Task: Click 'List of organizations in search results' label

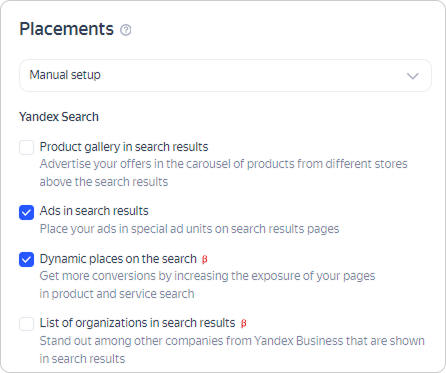Action: pyautogui.click(x=137, y=323)
